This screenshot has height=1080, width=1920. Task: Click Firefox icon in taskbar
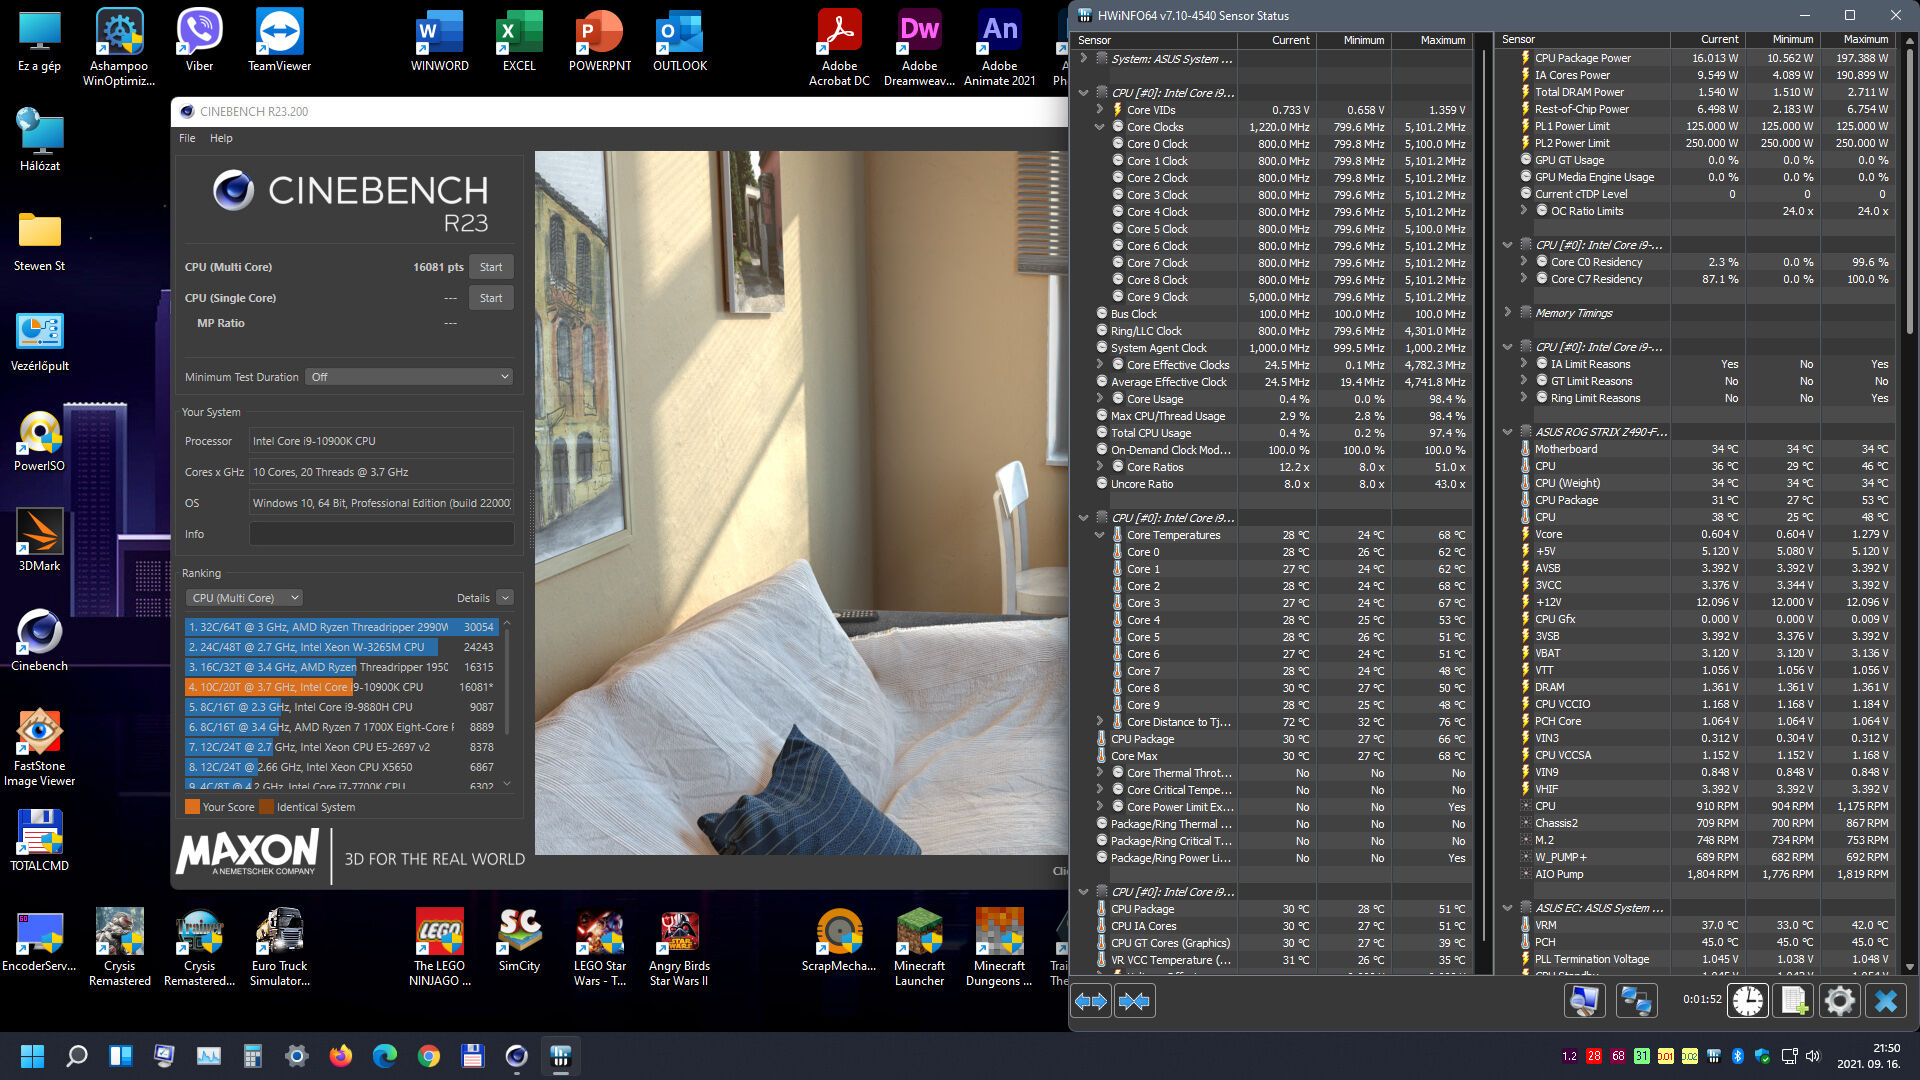pos(341,1056)
